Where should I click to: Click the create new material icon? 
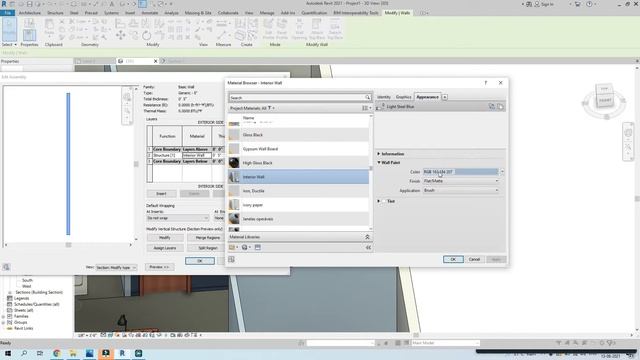(x=244, y=247)
